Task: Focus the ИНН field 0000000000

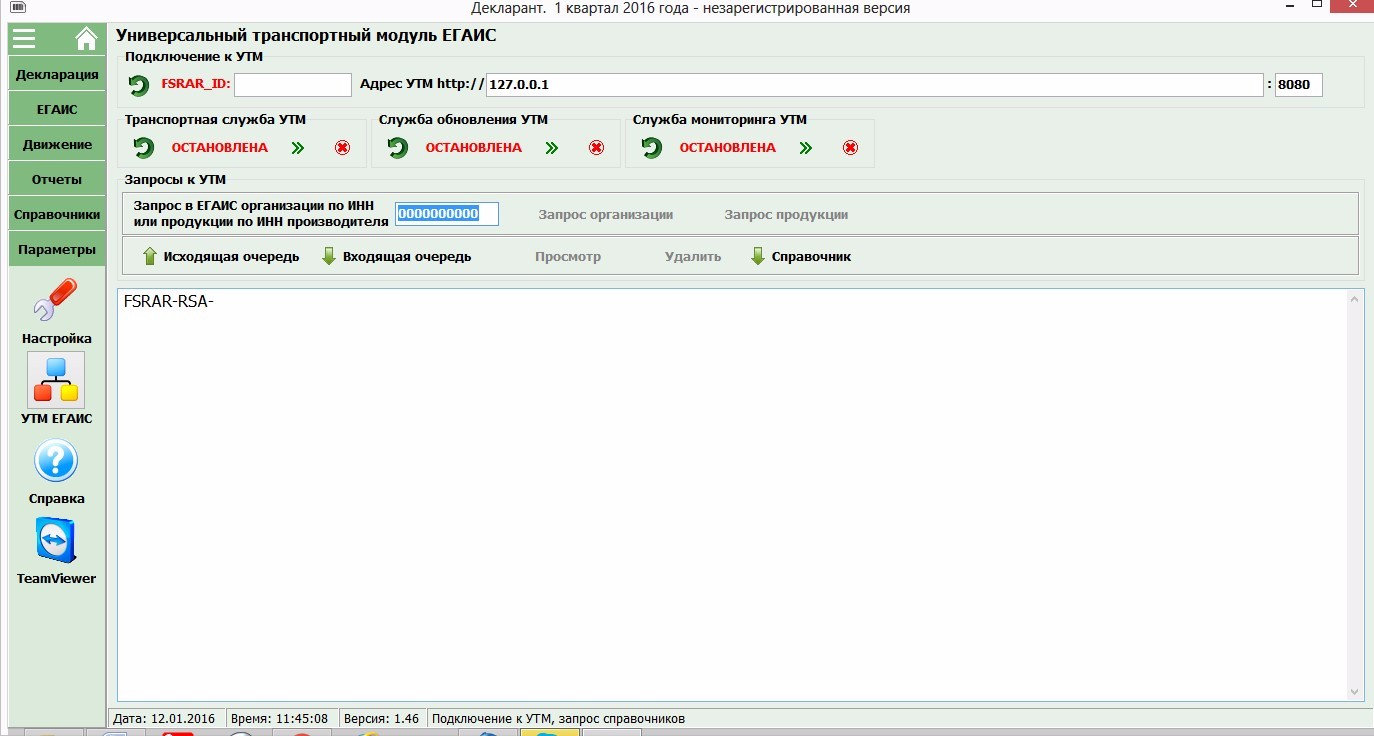Action: [447, 213]
